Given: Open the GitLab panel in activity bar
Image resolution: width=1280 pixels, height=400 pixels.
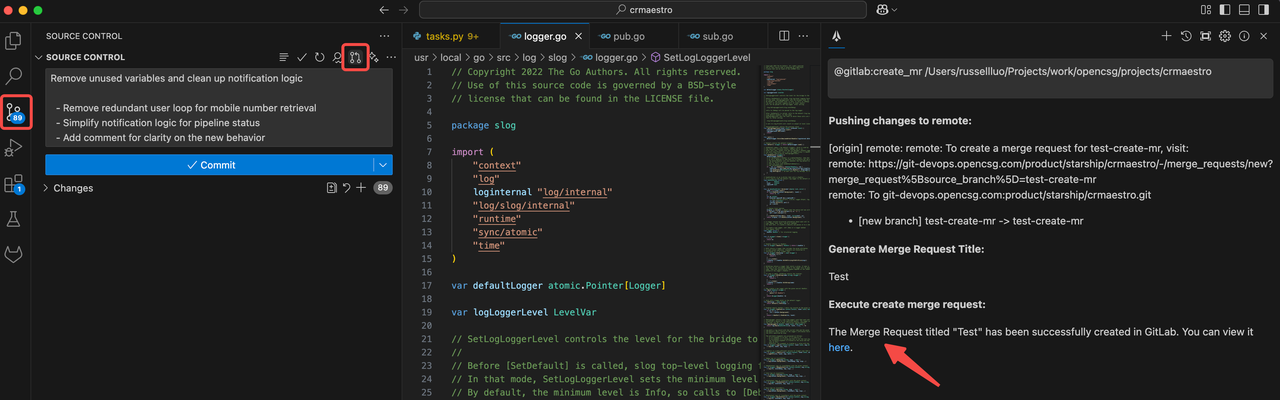Looking at the screenshot, I should [x=15, y=254].
